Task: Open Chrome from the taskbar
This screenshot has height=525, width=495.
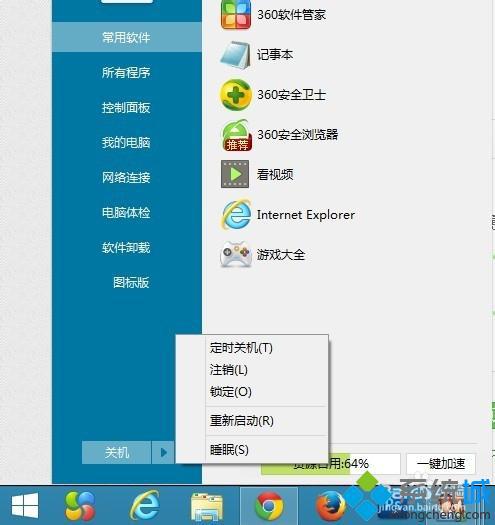Action: (x=269, y=506)
